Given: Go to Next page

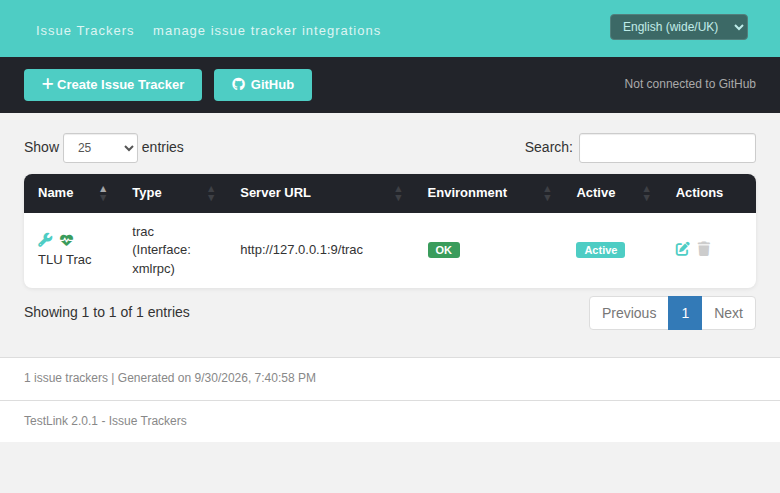Looking at the screenshot, I should [728, 313].
